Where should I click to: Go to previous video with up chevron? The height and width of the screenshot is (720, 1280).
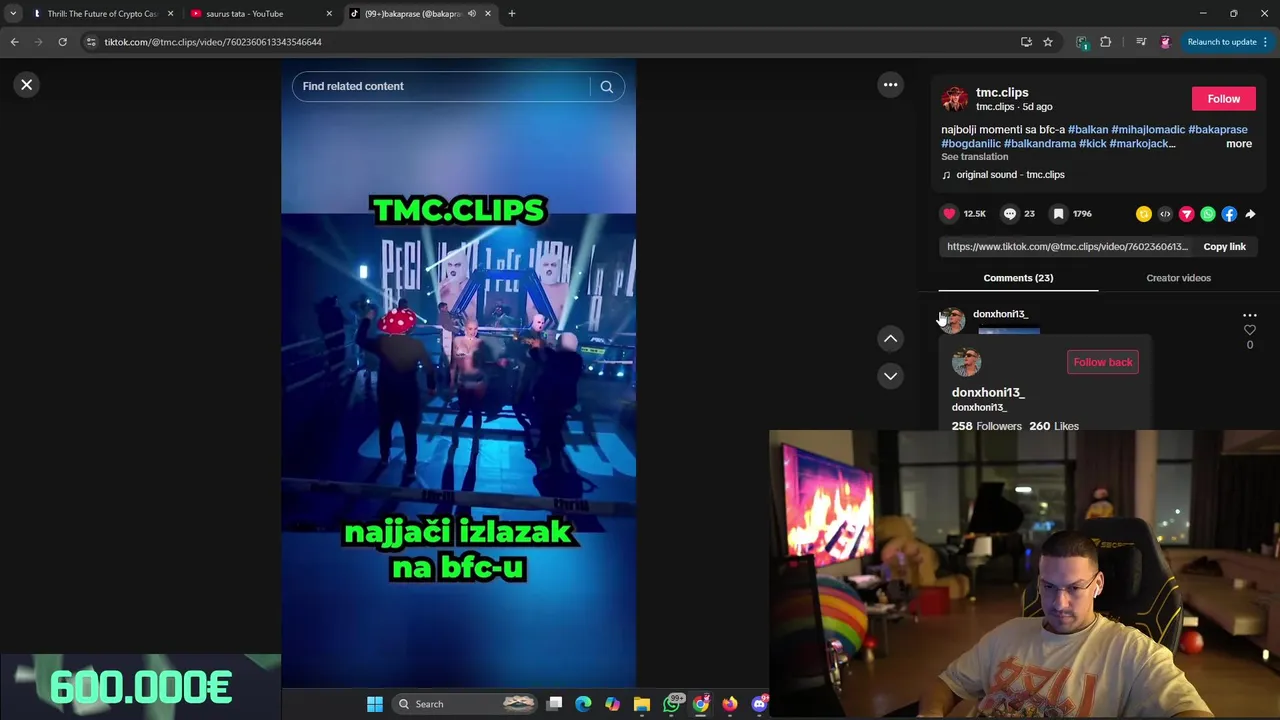coord(890,339)
